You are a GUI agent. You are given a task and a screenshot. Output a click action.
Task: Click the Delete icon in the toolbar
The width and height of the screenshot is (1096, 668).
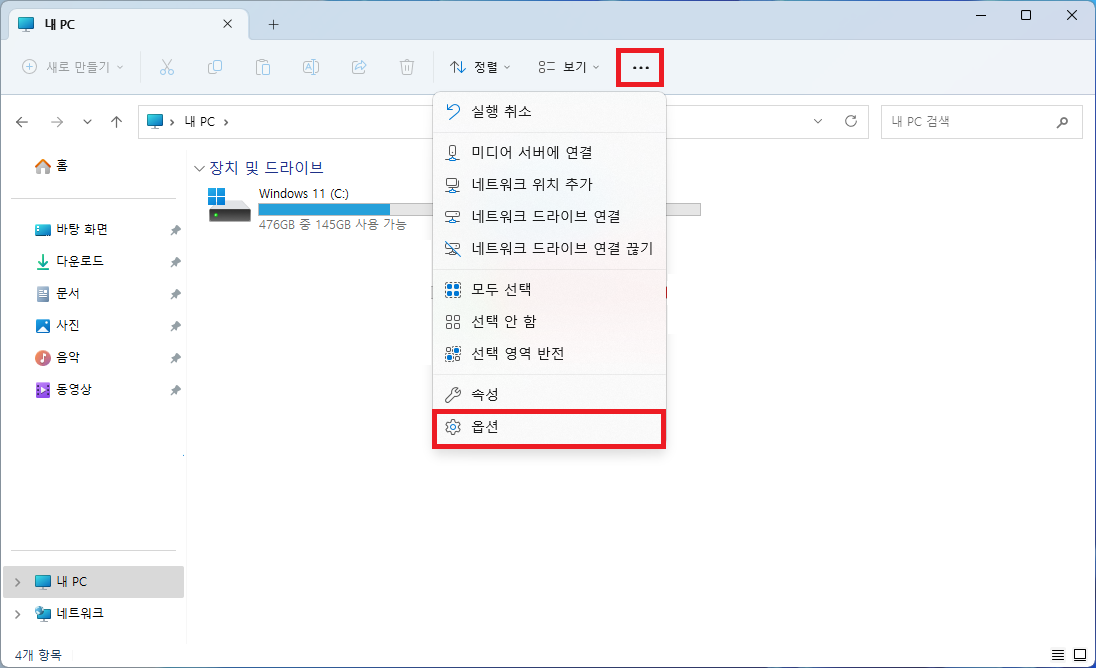(406, 67)
